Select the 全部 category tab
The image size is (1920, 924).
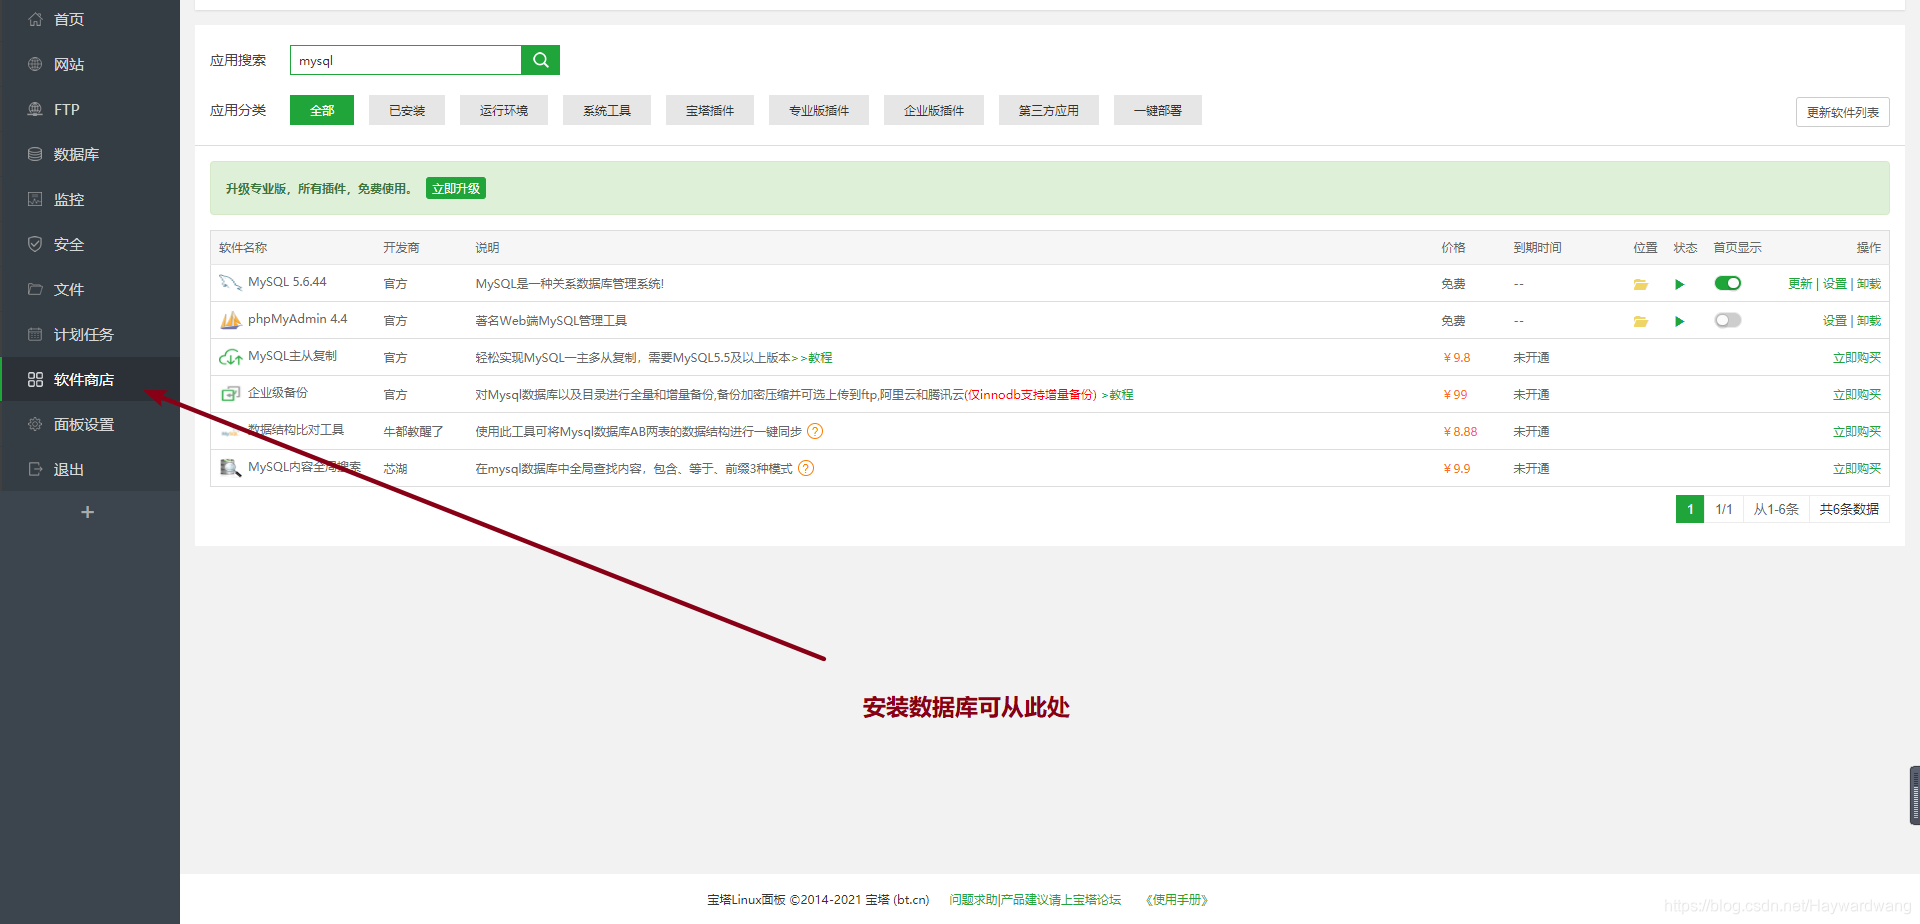pos(322,110)
